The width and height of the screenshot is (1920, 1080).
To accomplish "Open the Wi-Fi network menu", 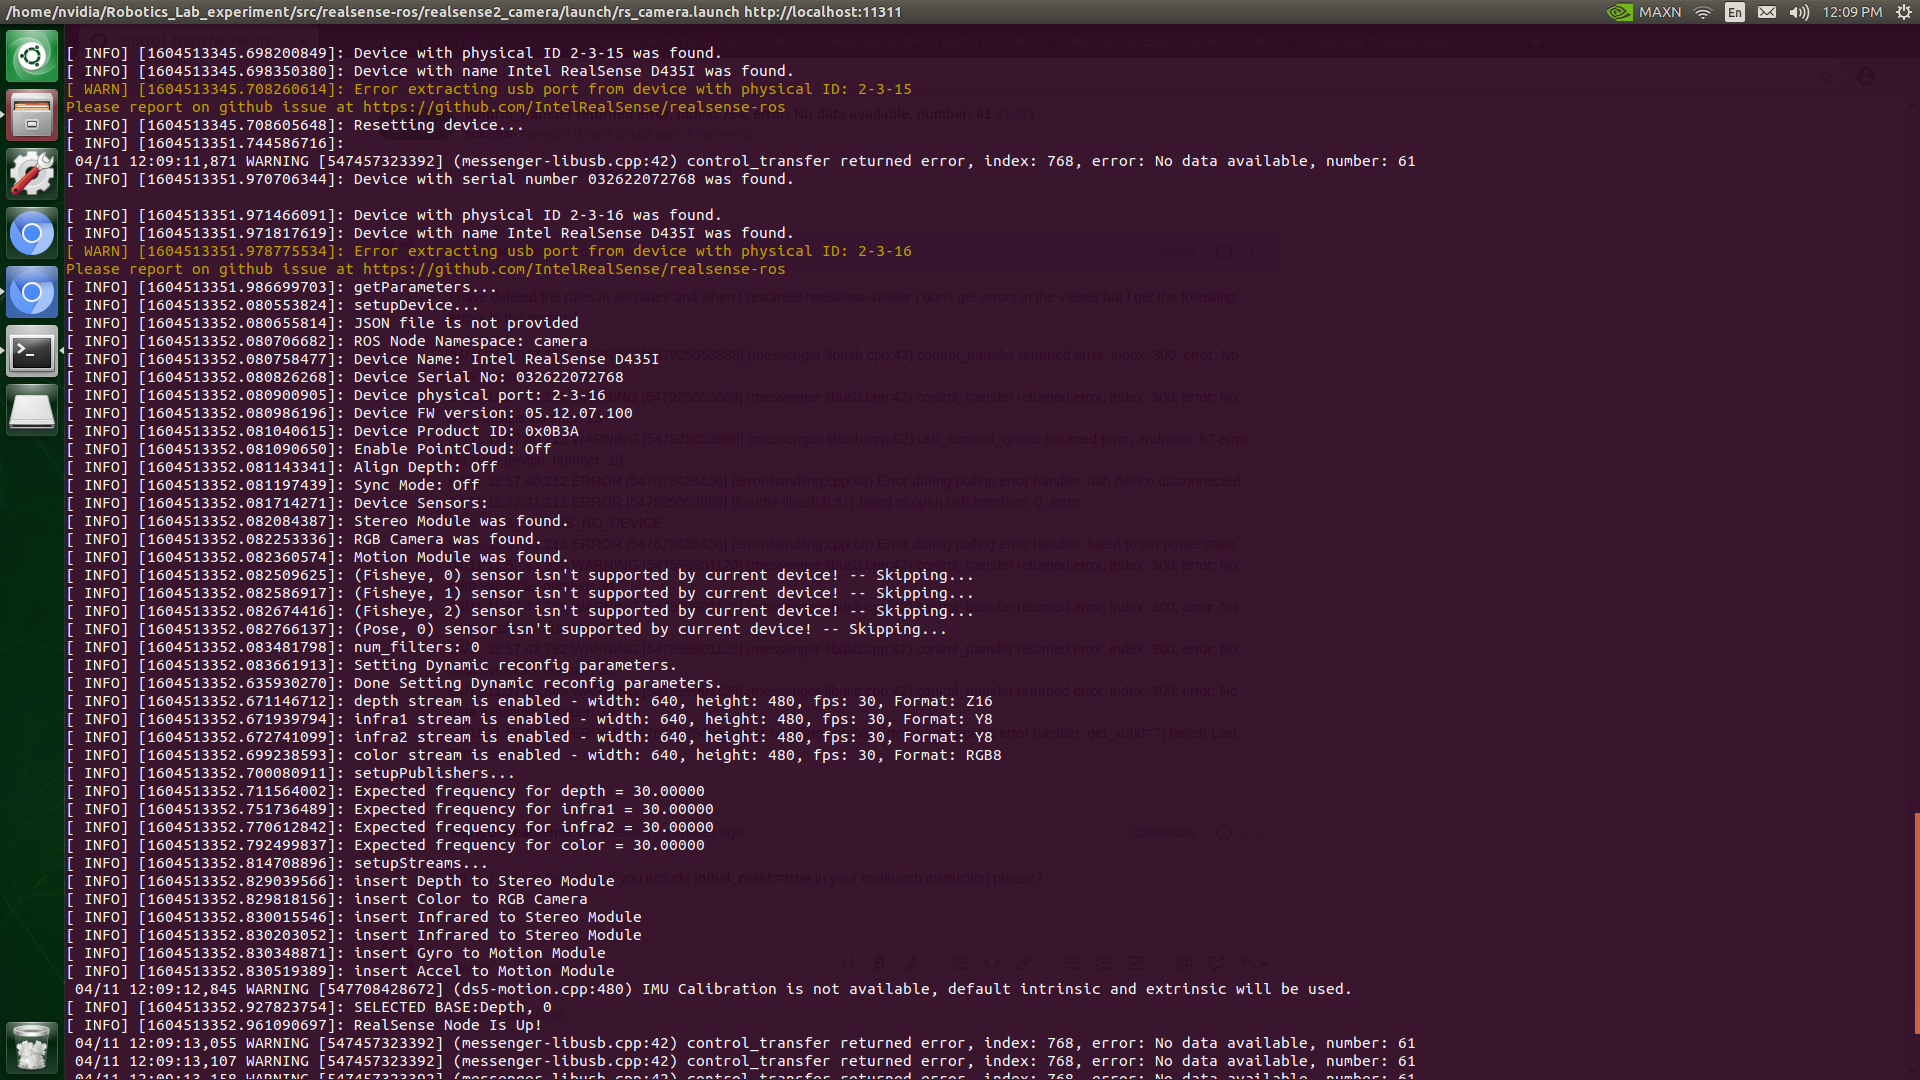I will (x=1704, y=12).
